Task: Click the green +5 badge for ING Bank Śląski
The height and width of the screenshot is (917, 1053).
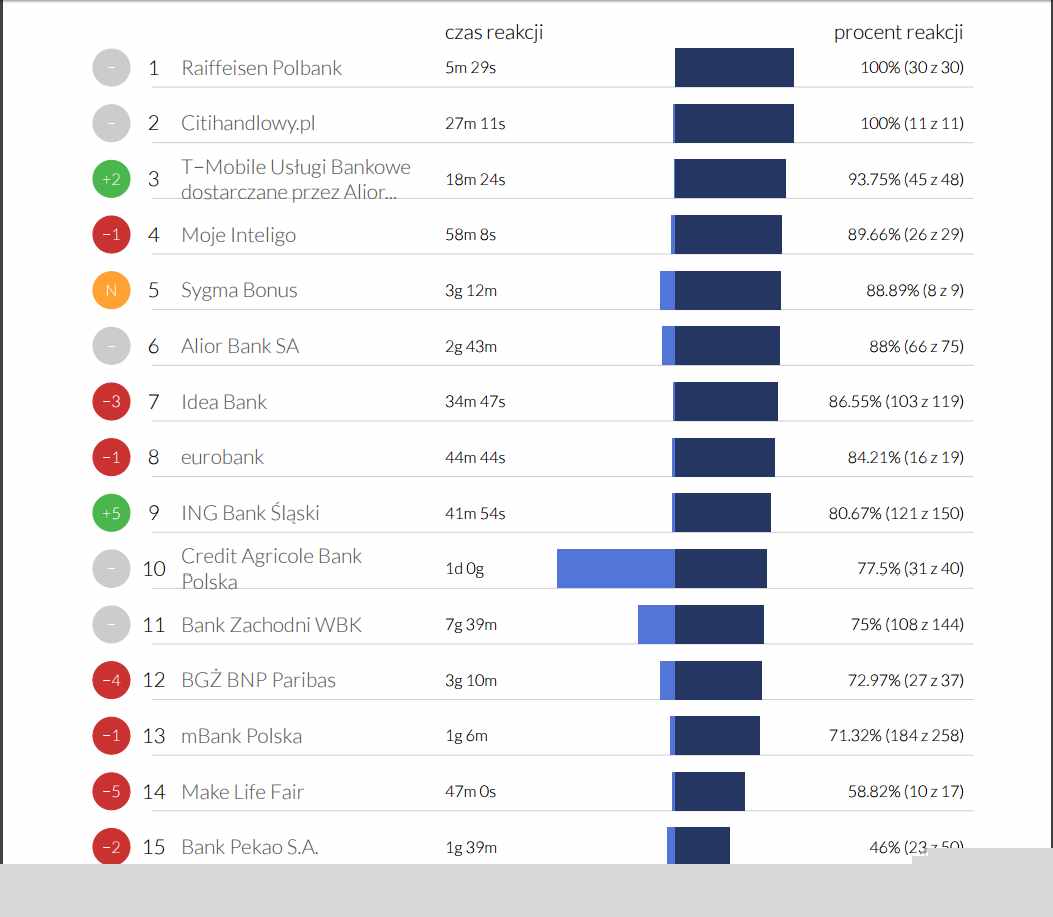Action: pos(111,513)
